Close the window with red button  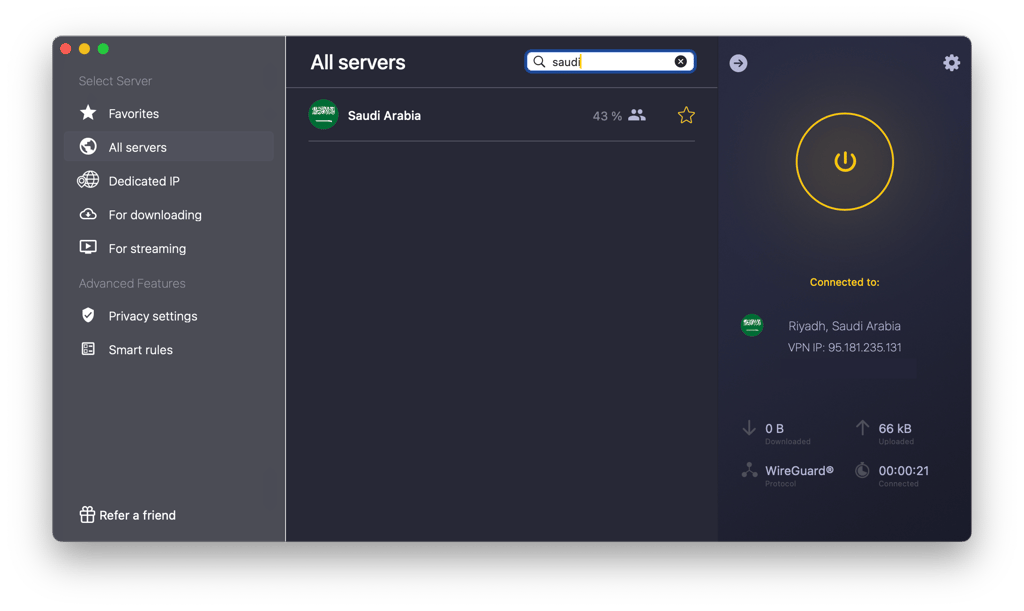click(66, 48)
